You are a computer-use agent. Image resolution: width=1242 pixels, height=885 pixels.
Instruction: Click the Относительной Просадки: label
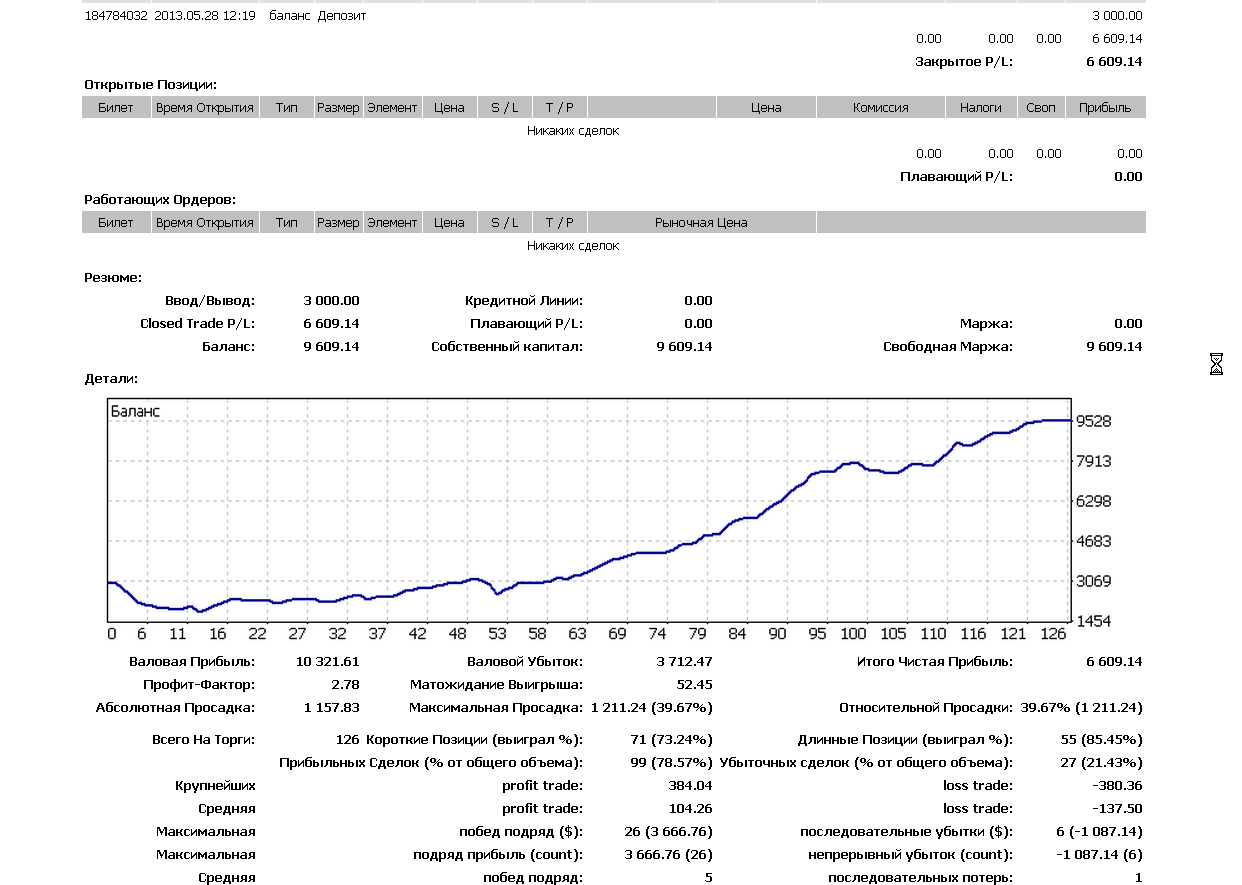(x=925, y=707)
